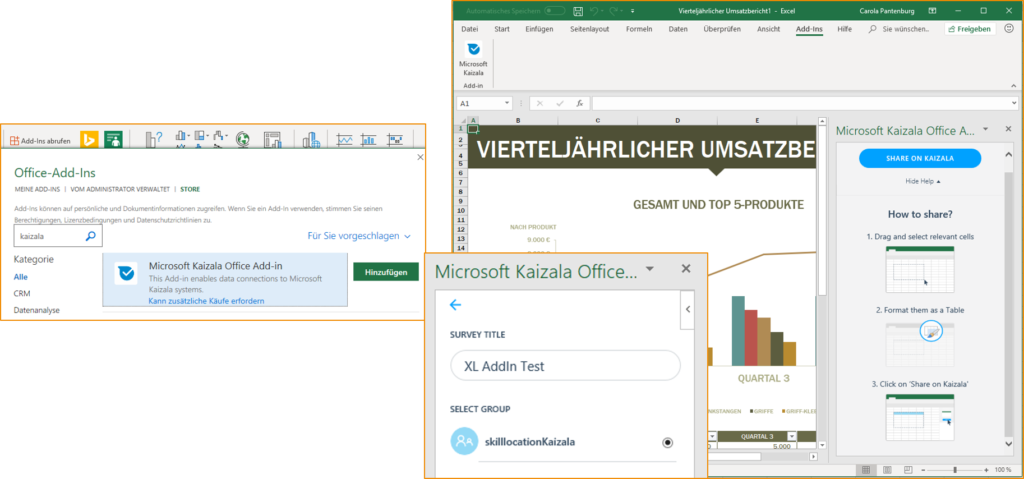1024x479 pixels.
Task: Open the orange Bing Maps add-in icon
Action: click(89, 139)
